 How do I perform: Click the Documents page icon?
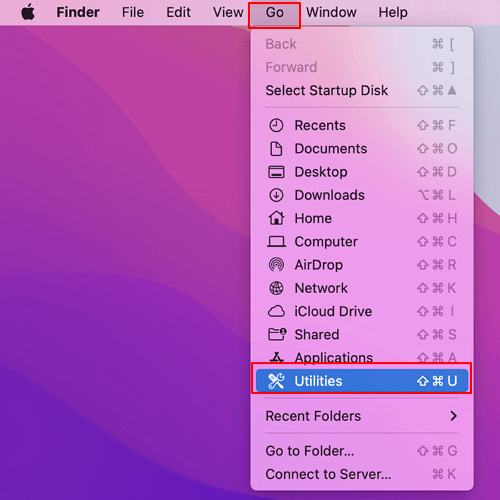coord(276,149)
